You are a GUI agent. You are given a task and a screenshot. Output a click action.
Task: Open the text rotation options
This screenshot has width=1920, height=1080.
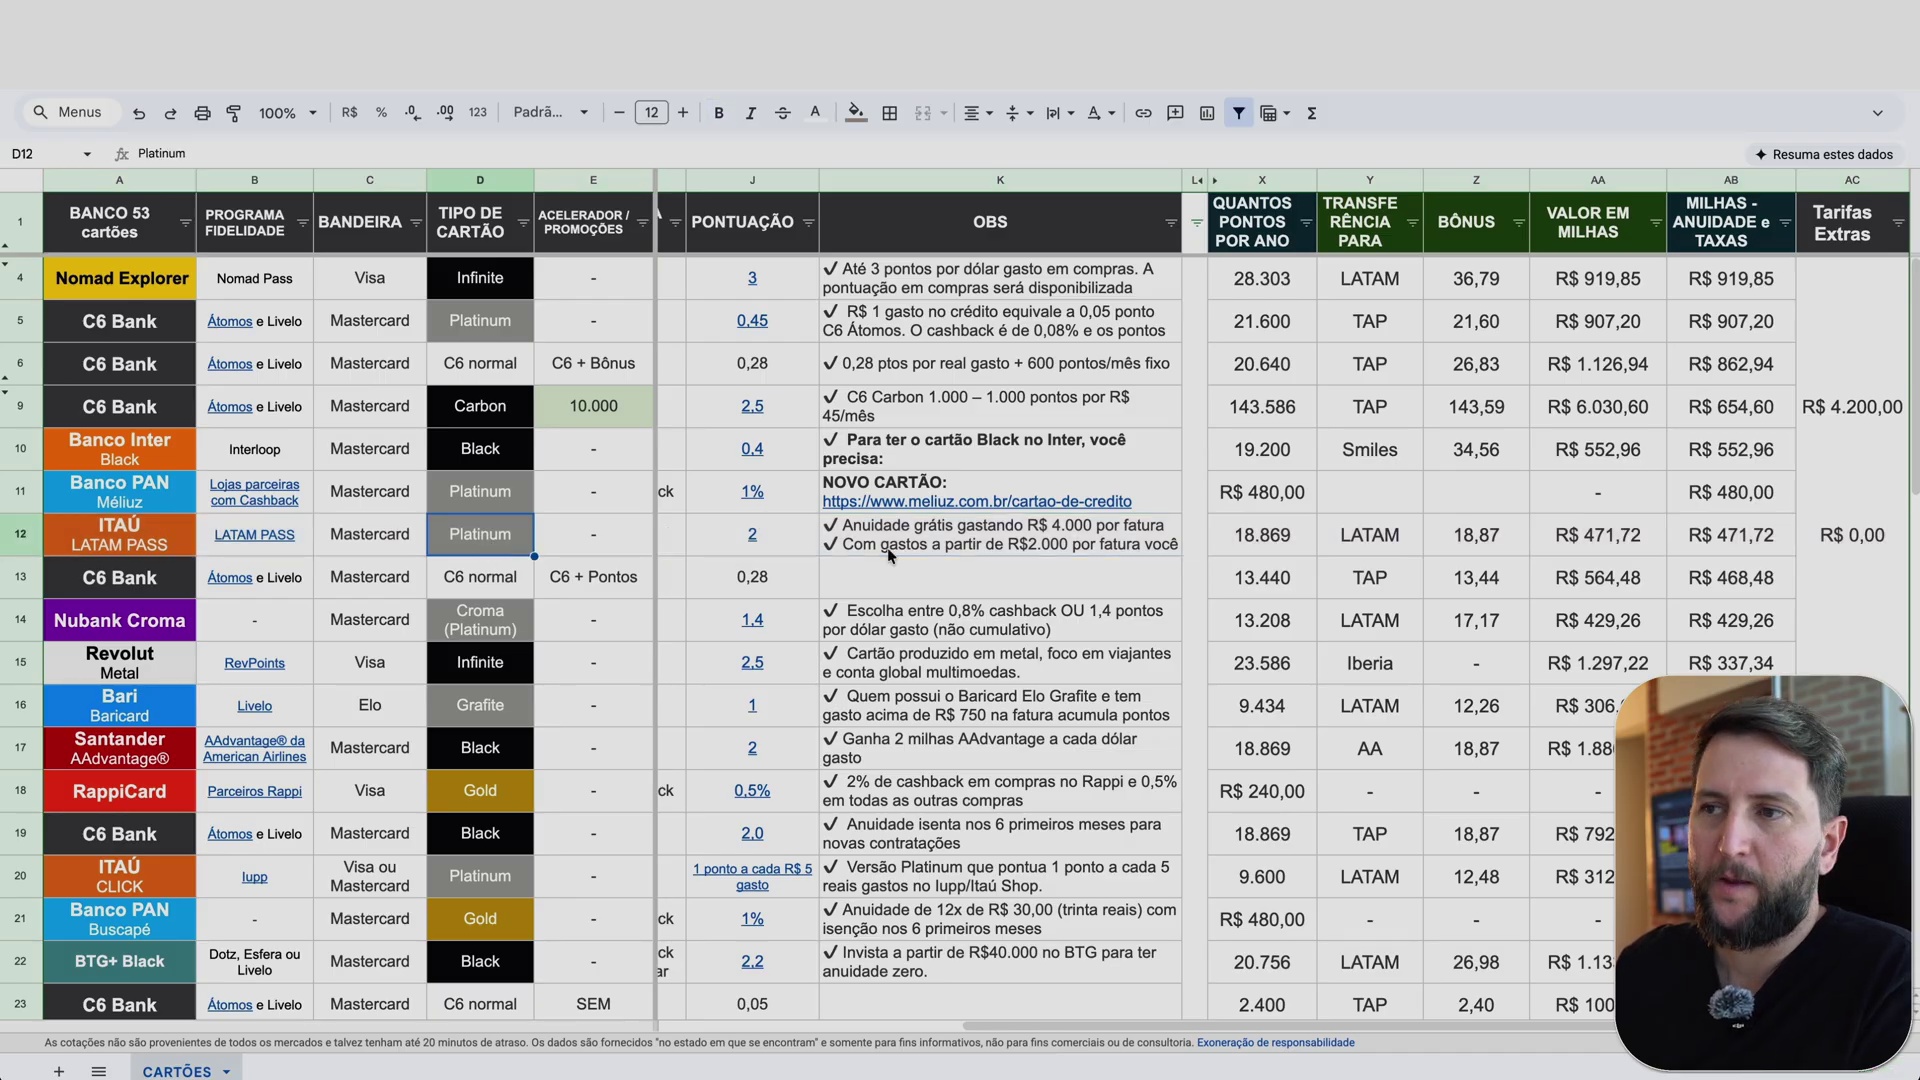(x=1100, y=113)
